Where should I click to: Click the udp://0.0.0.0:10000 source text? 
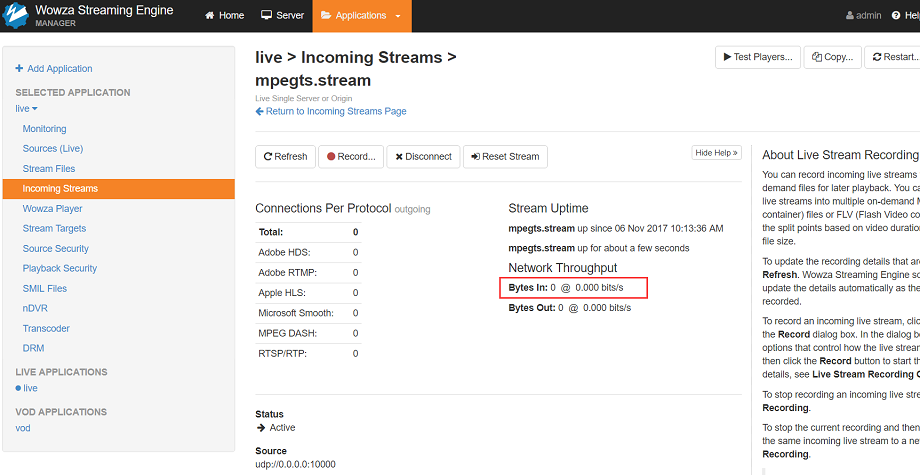point(295,464)
